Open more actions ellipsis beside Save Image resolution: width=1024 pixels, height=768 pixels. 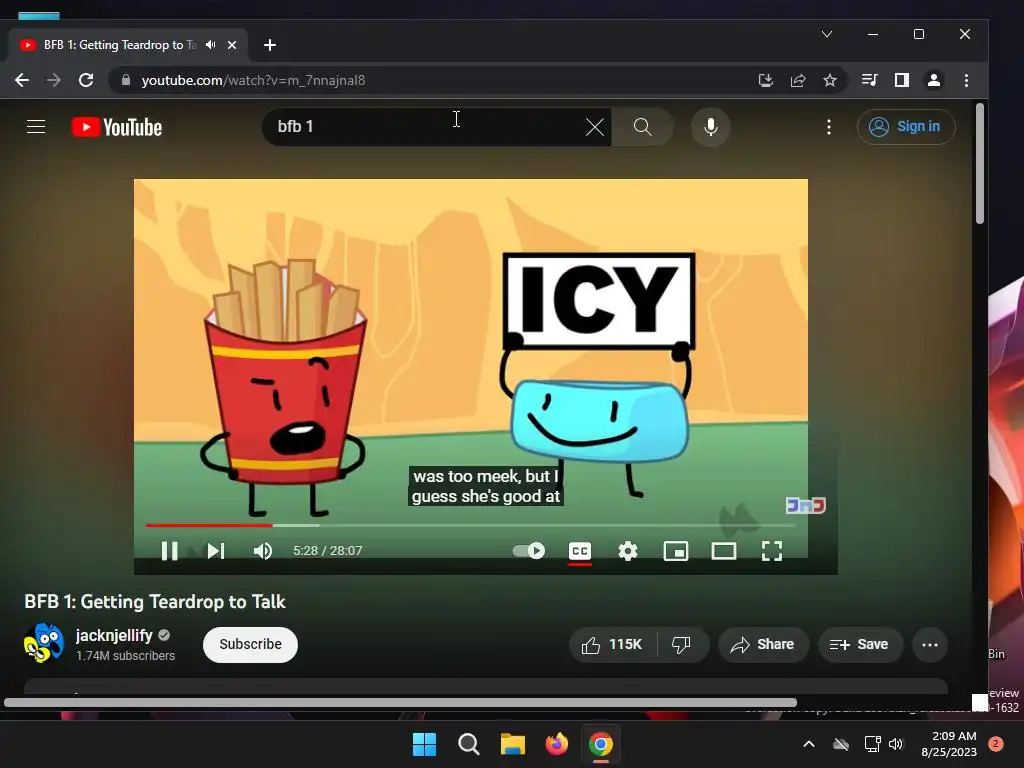click(x=930, y=645)
